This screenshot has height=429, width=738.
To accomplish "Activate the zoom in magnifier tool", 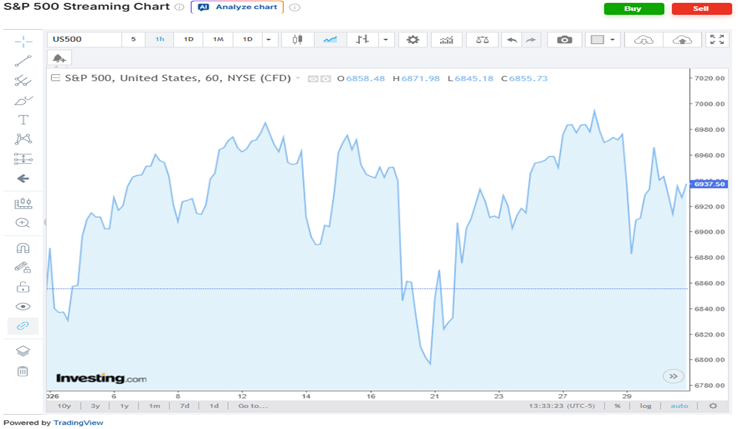I will click(22, 223).
